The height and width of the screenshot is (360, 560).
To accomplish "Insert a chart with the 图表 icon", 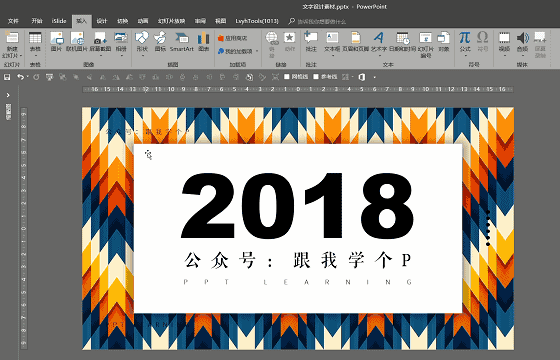I will [203, 38].
